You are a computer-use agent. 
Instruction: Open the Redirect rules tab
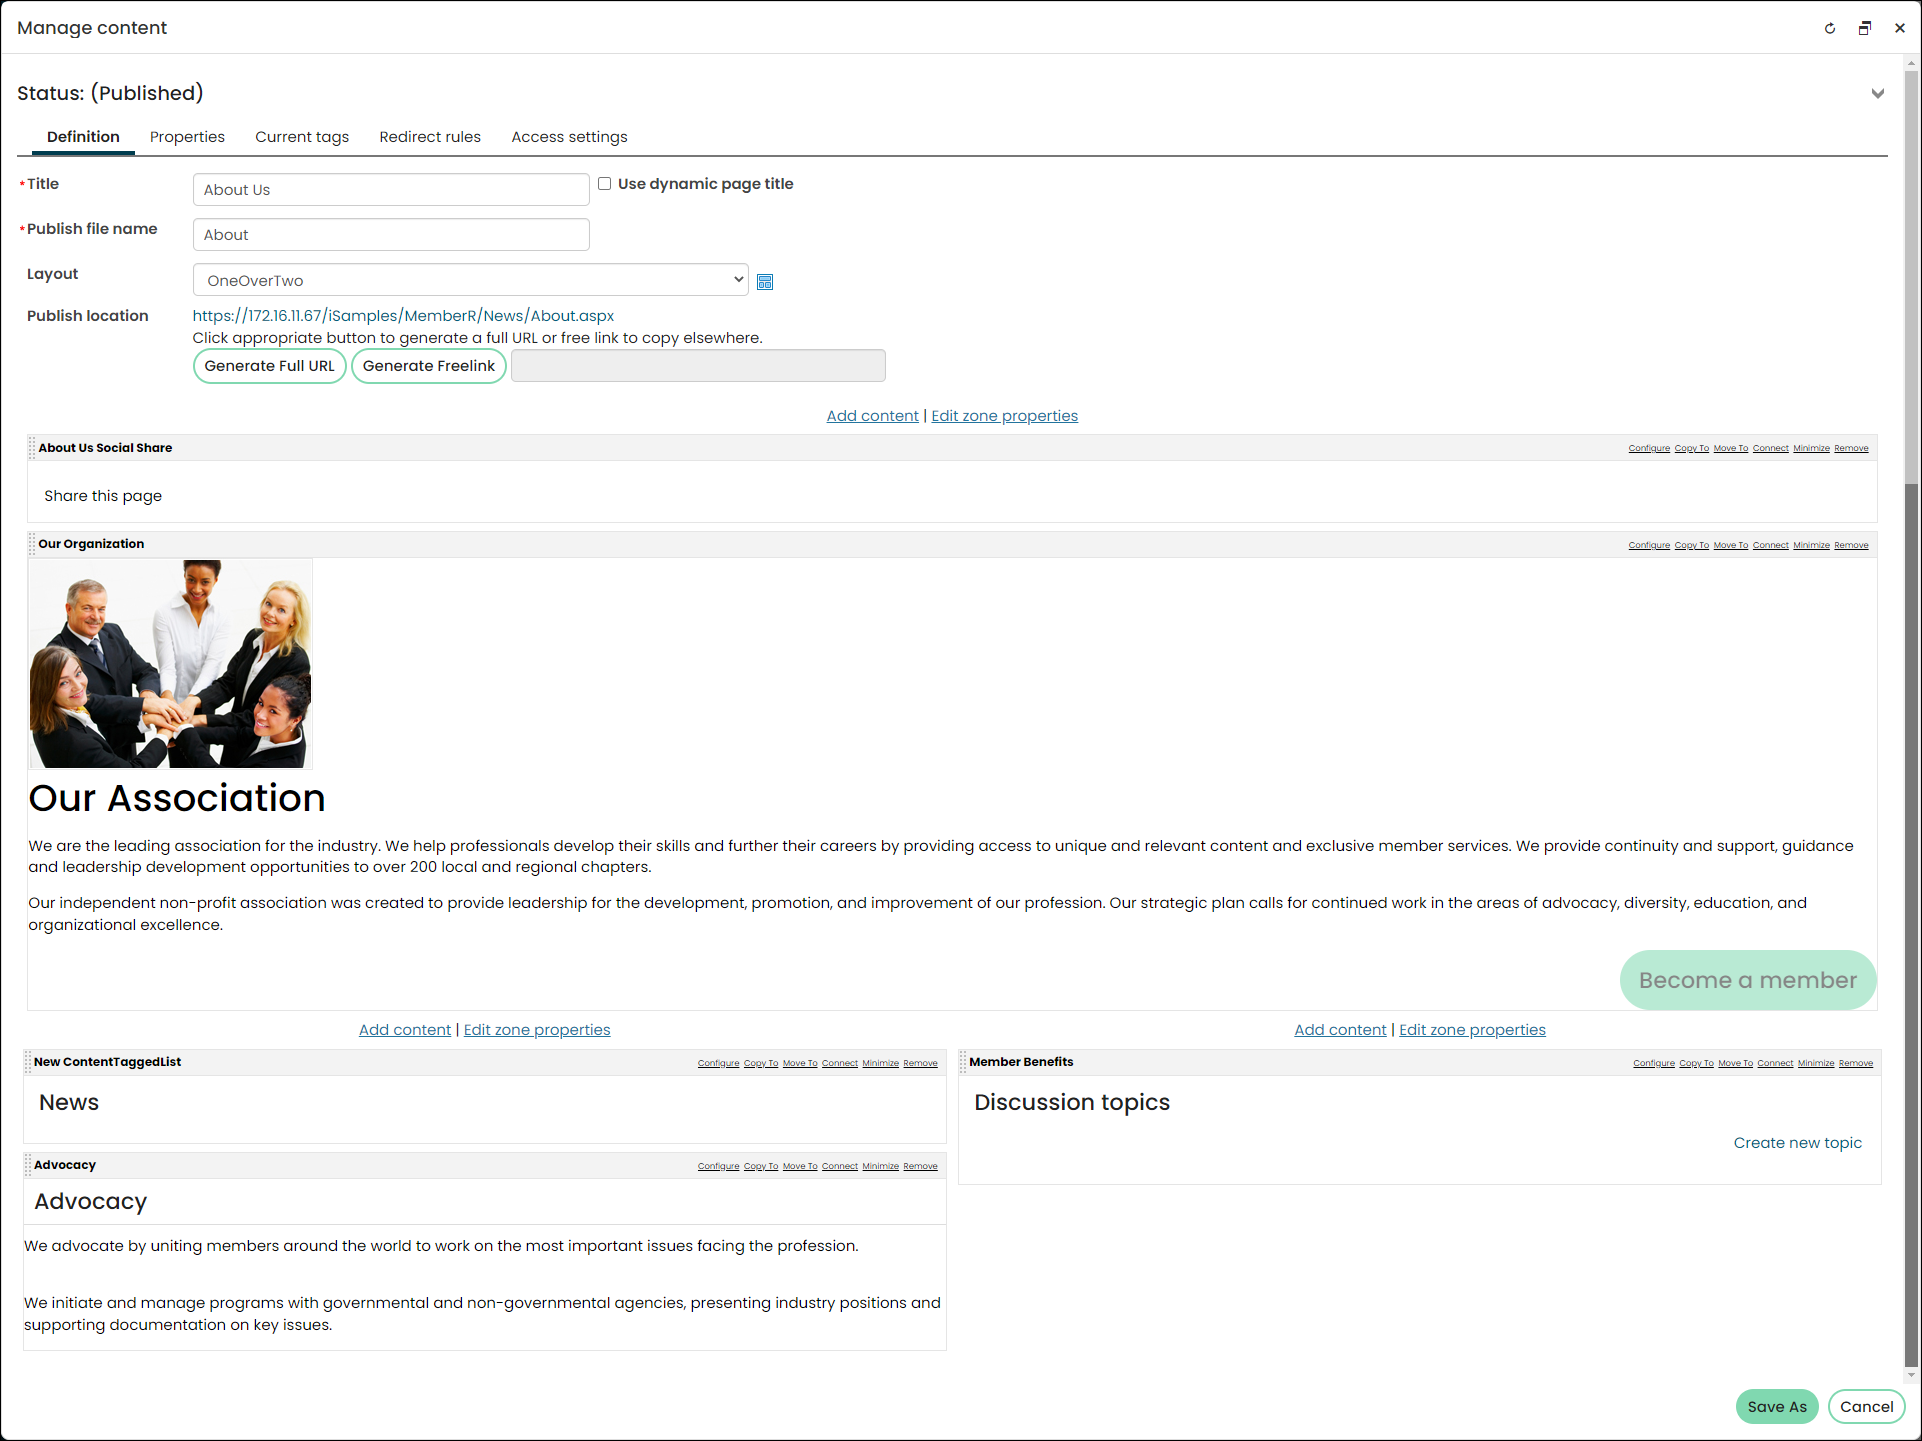click(x=430, y=137)
